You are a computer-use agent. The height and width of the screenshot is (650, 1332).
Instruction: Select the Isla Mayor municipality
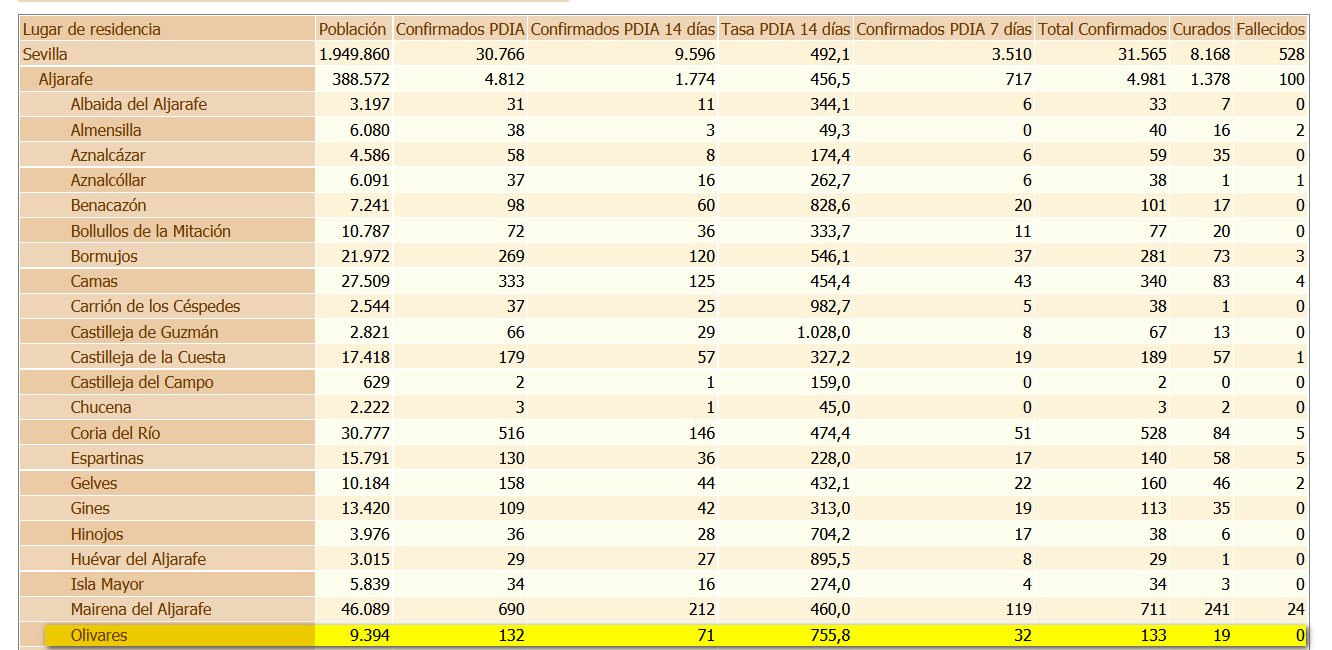coord(107,584)
